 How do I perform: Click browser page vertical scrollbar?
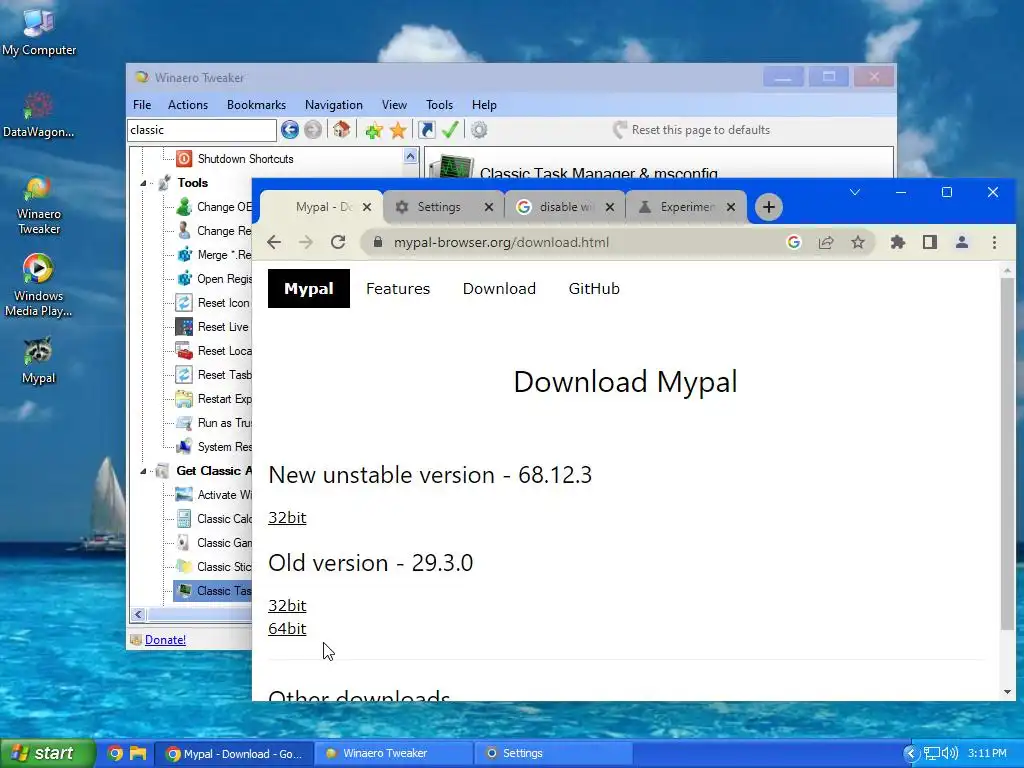point(1007,454)
